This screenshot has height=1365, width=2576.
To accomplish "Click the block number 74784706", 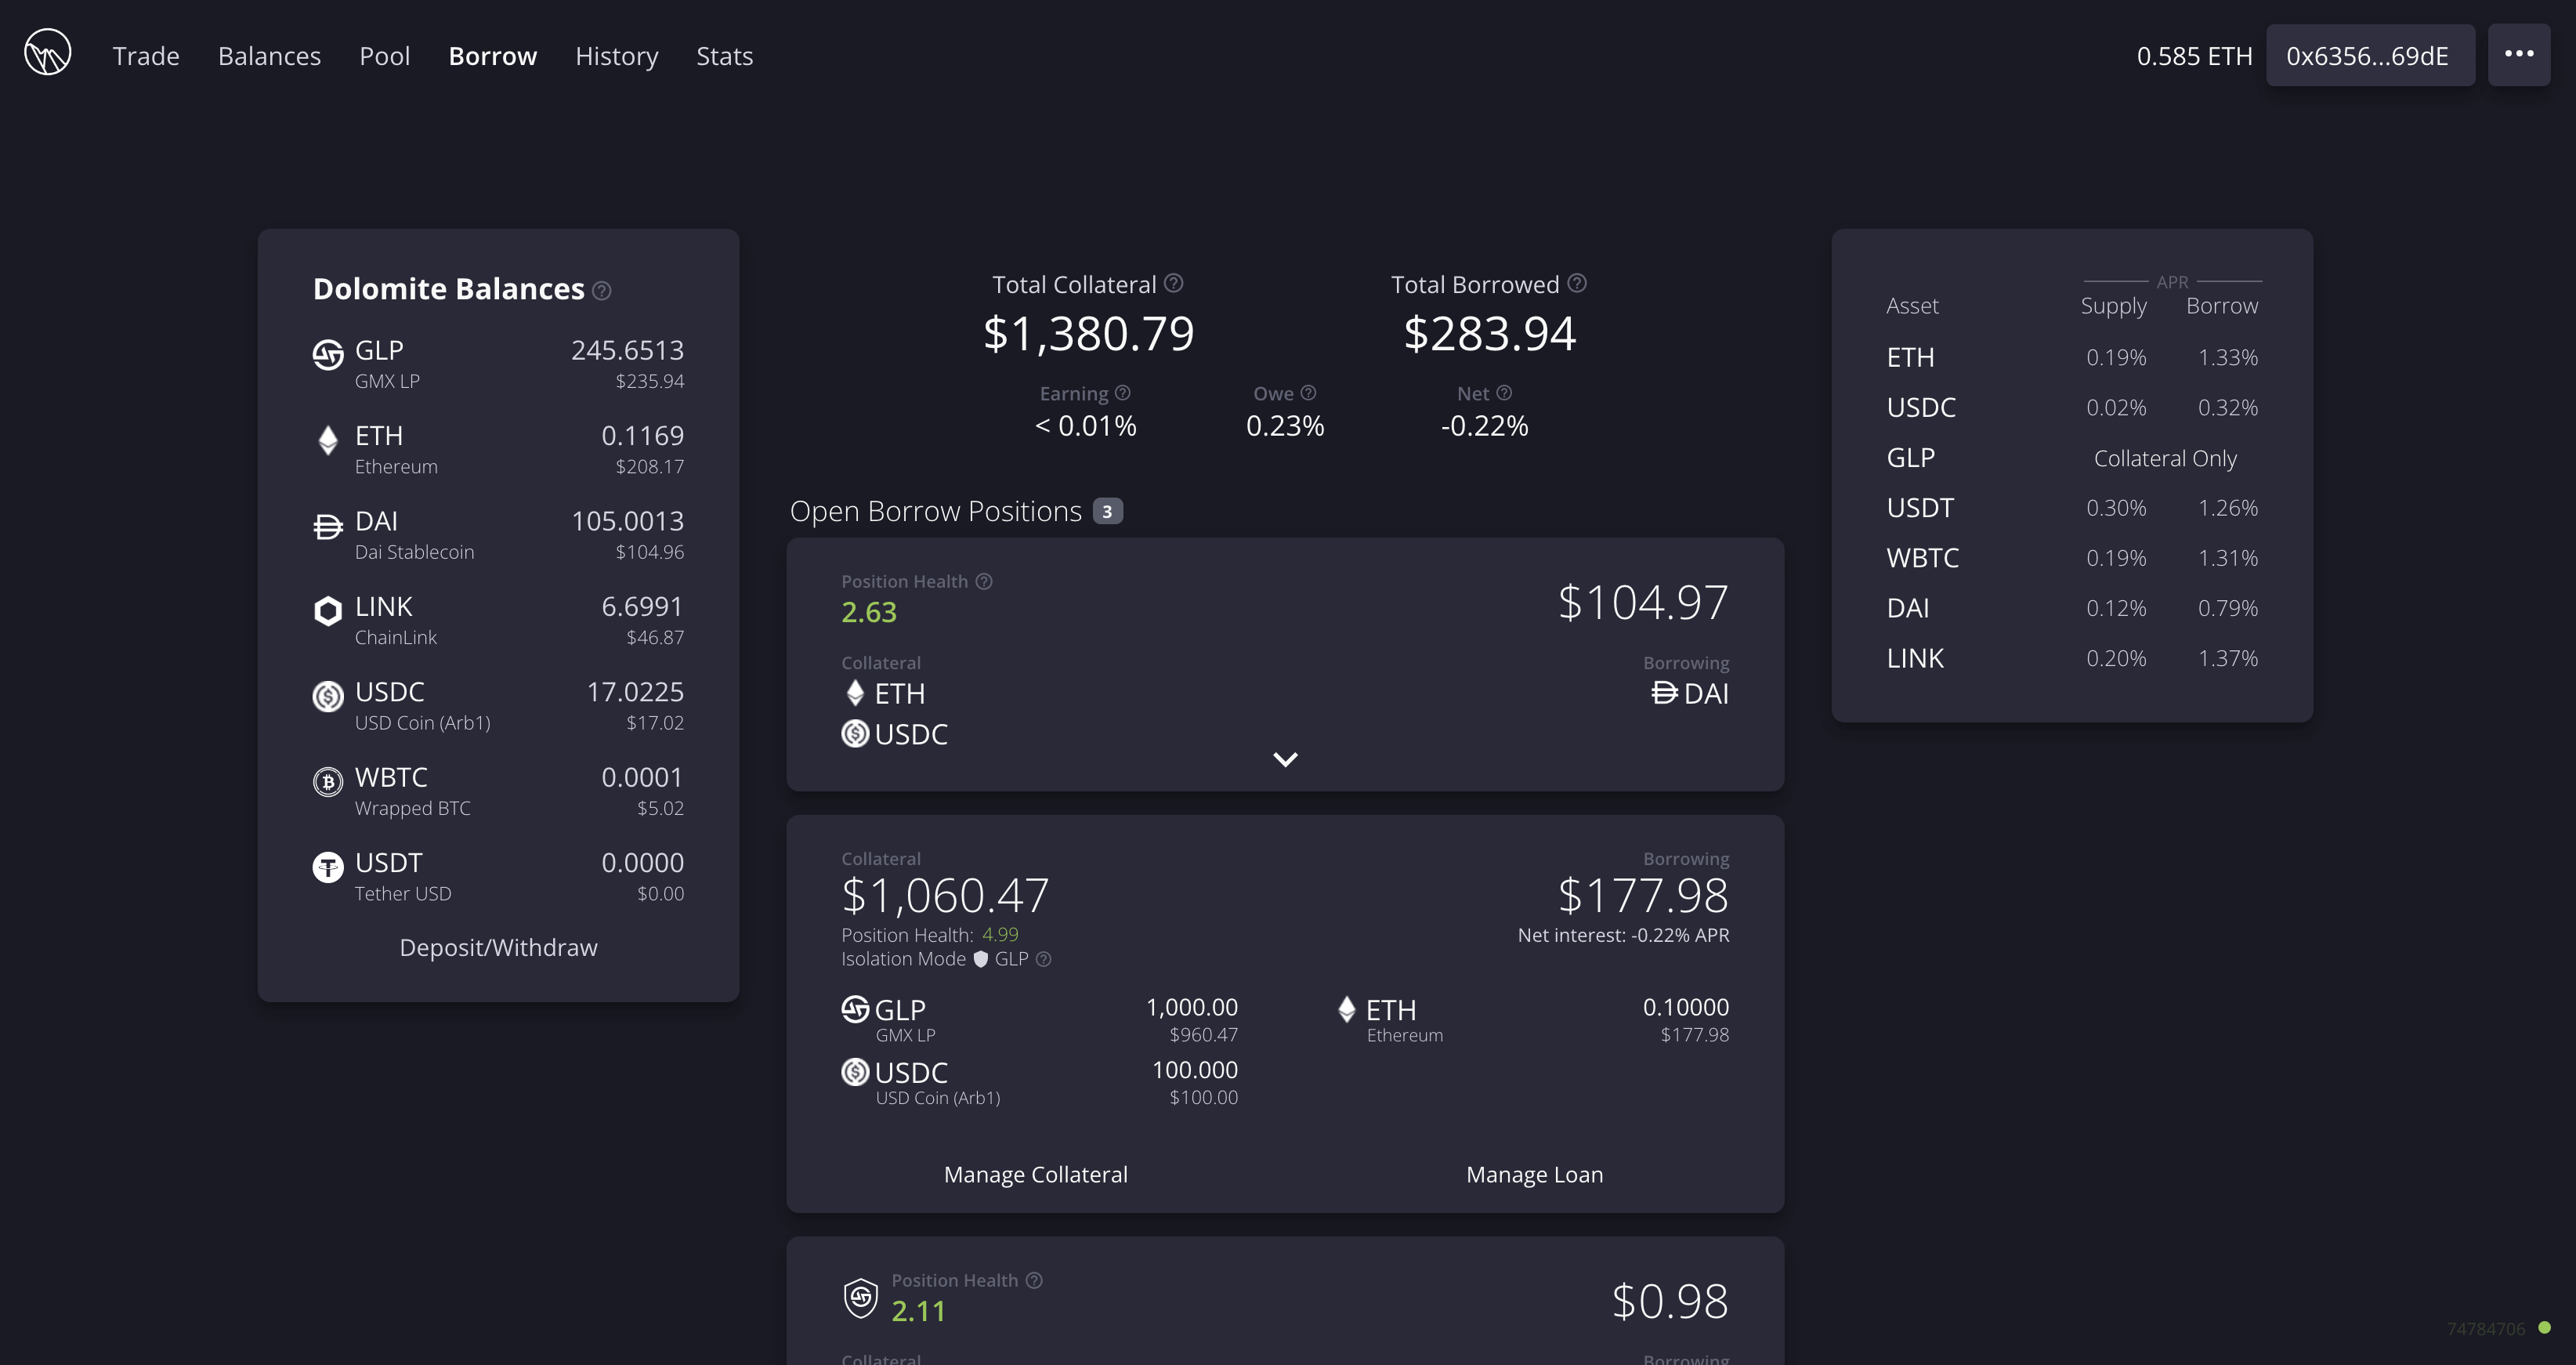I will [x=2486, y=1328].
